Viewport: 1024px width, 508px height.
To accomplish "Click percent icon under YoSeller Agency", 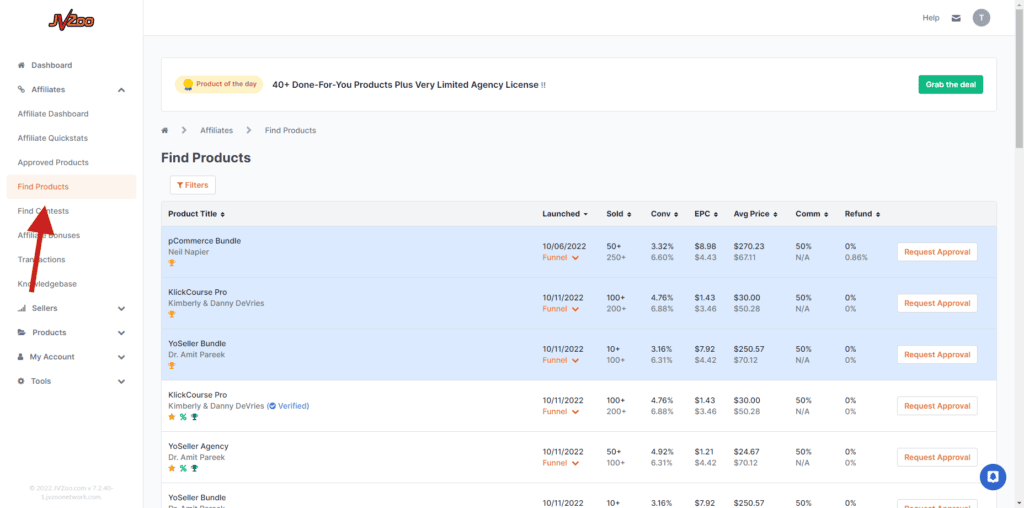I will (x=183, y=468).
